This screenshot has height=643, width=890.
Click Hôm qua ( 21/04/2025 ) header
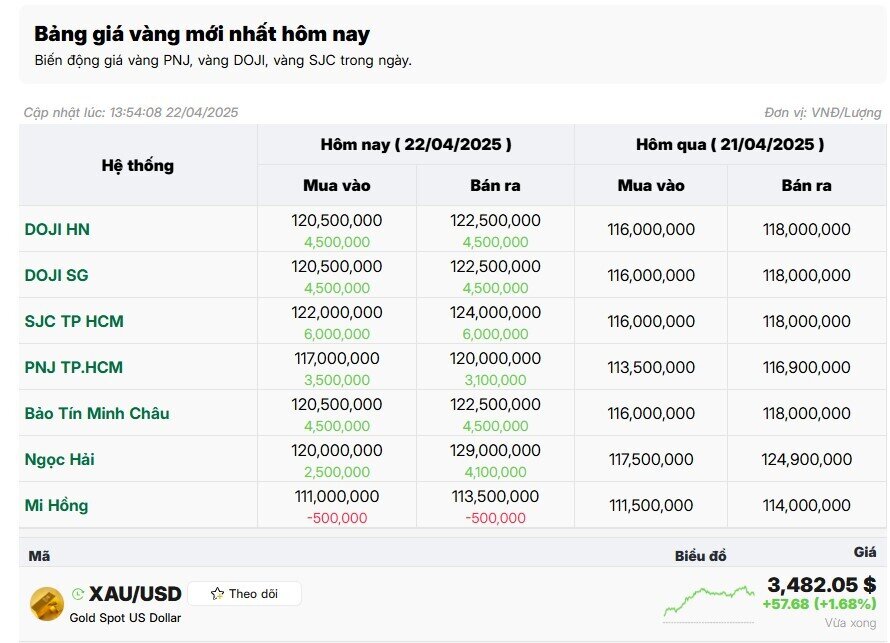pyautogui.click(x=730, y=144)
